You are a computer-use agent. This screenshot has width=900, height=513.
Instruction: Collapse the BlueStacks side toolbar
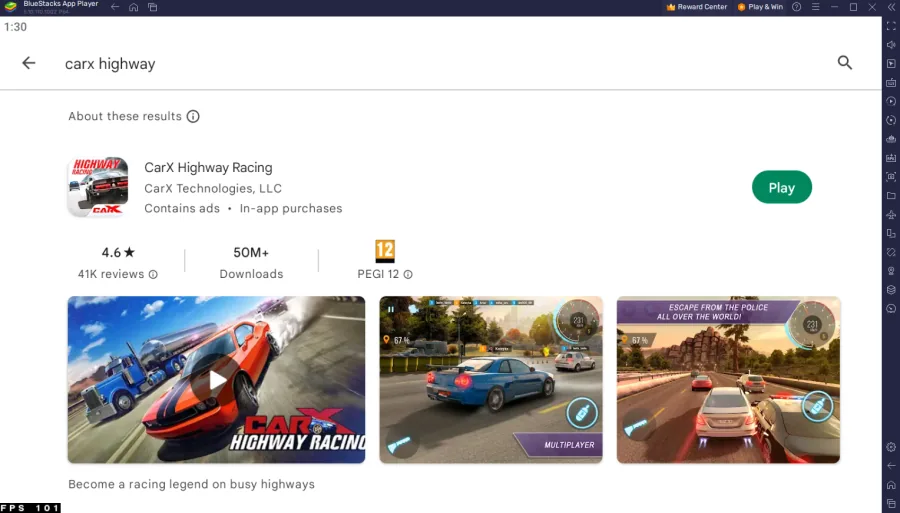click(891, 7)
